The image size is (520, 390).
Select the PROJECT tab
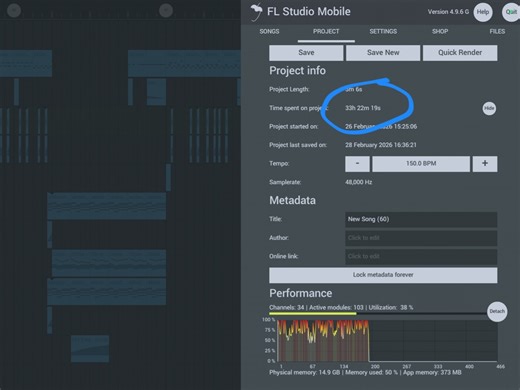(326, 31)
